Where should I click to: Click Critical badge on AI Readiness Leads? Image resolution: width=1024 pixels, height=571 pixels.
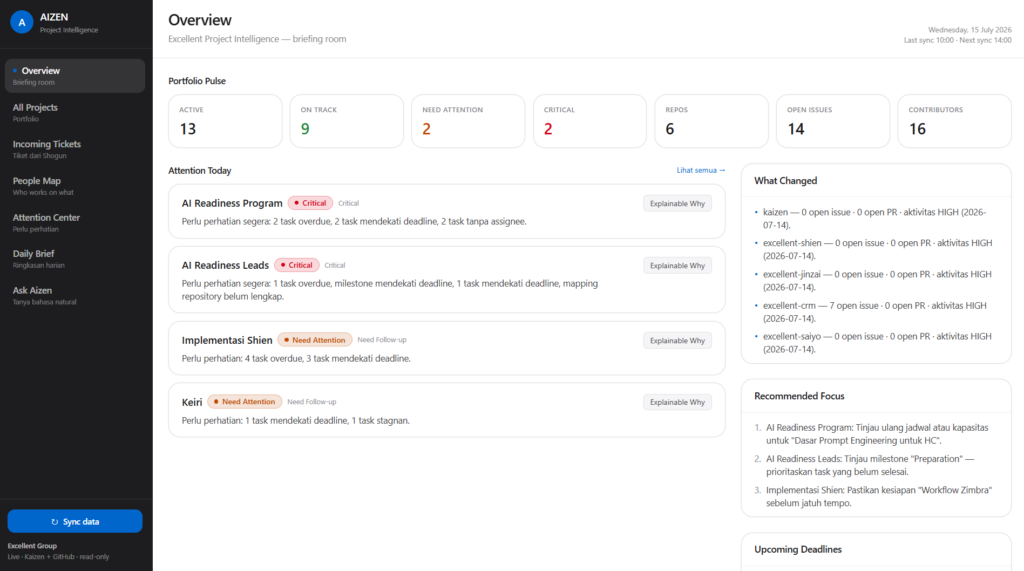point(296,265)
